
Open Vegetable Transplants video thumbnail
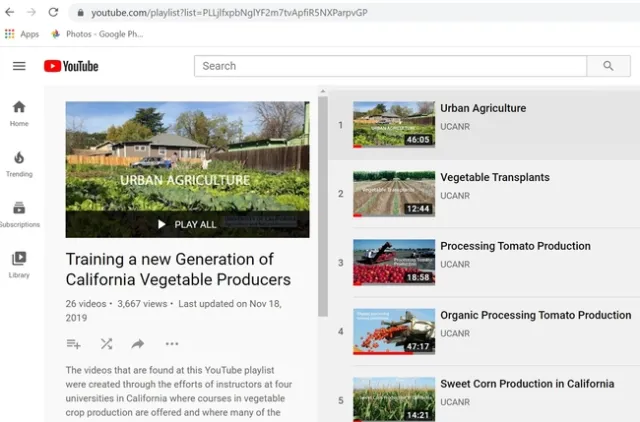click(393, 194)
